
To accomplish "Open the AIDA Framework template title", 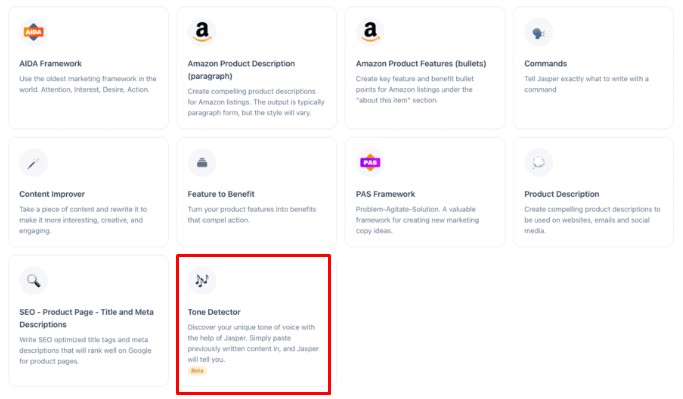I will click(51, 64).
